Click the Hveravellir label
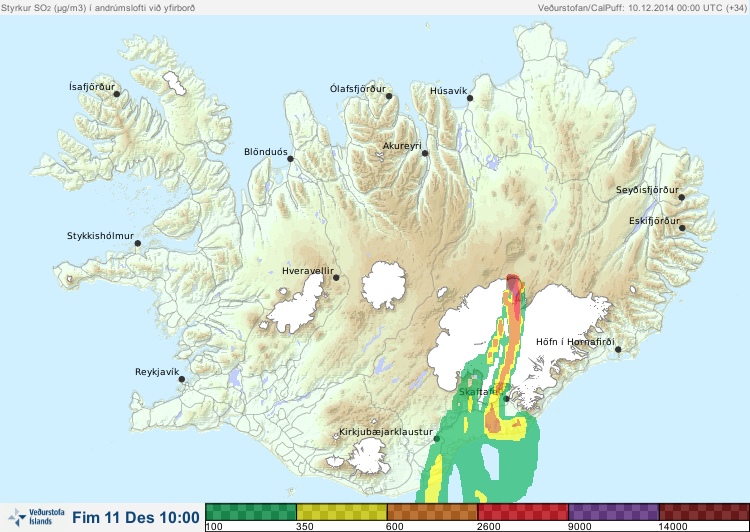The width and height of the screenshot is (750, 532). point(308,271)
